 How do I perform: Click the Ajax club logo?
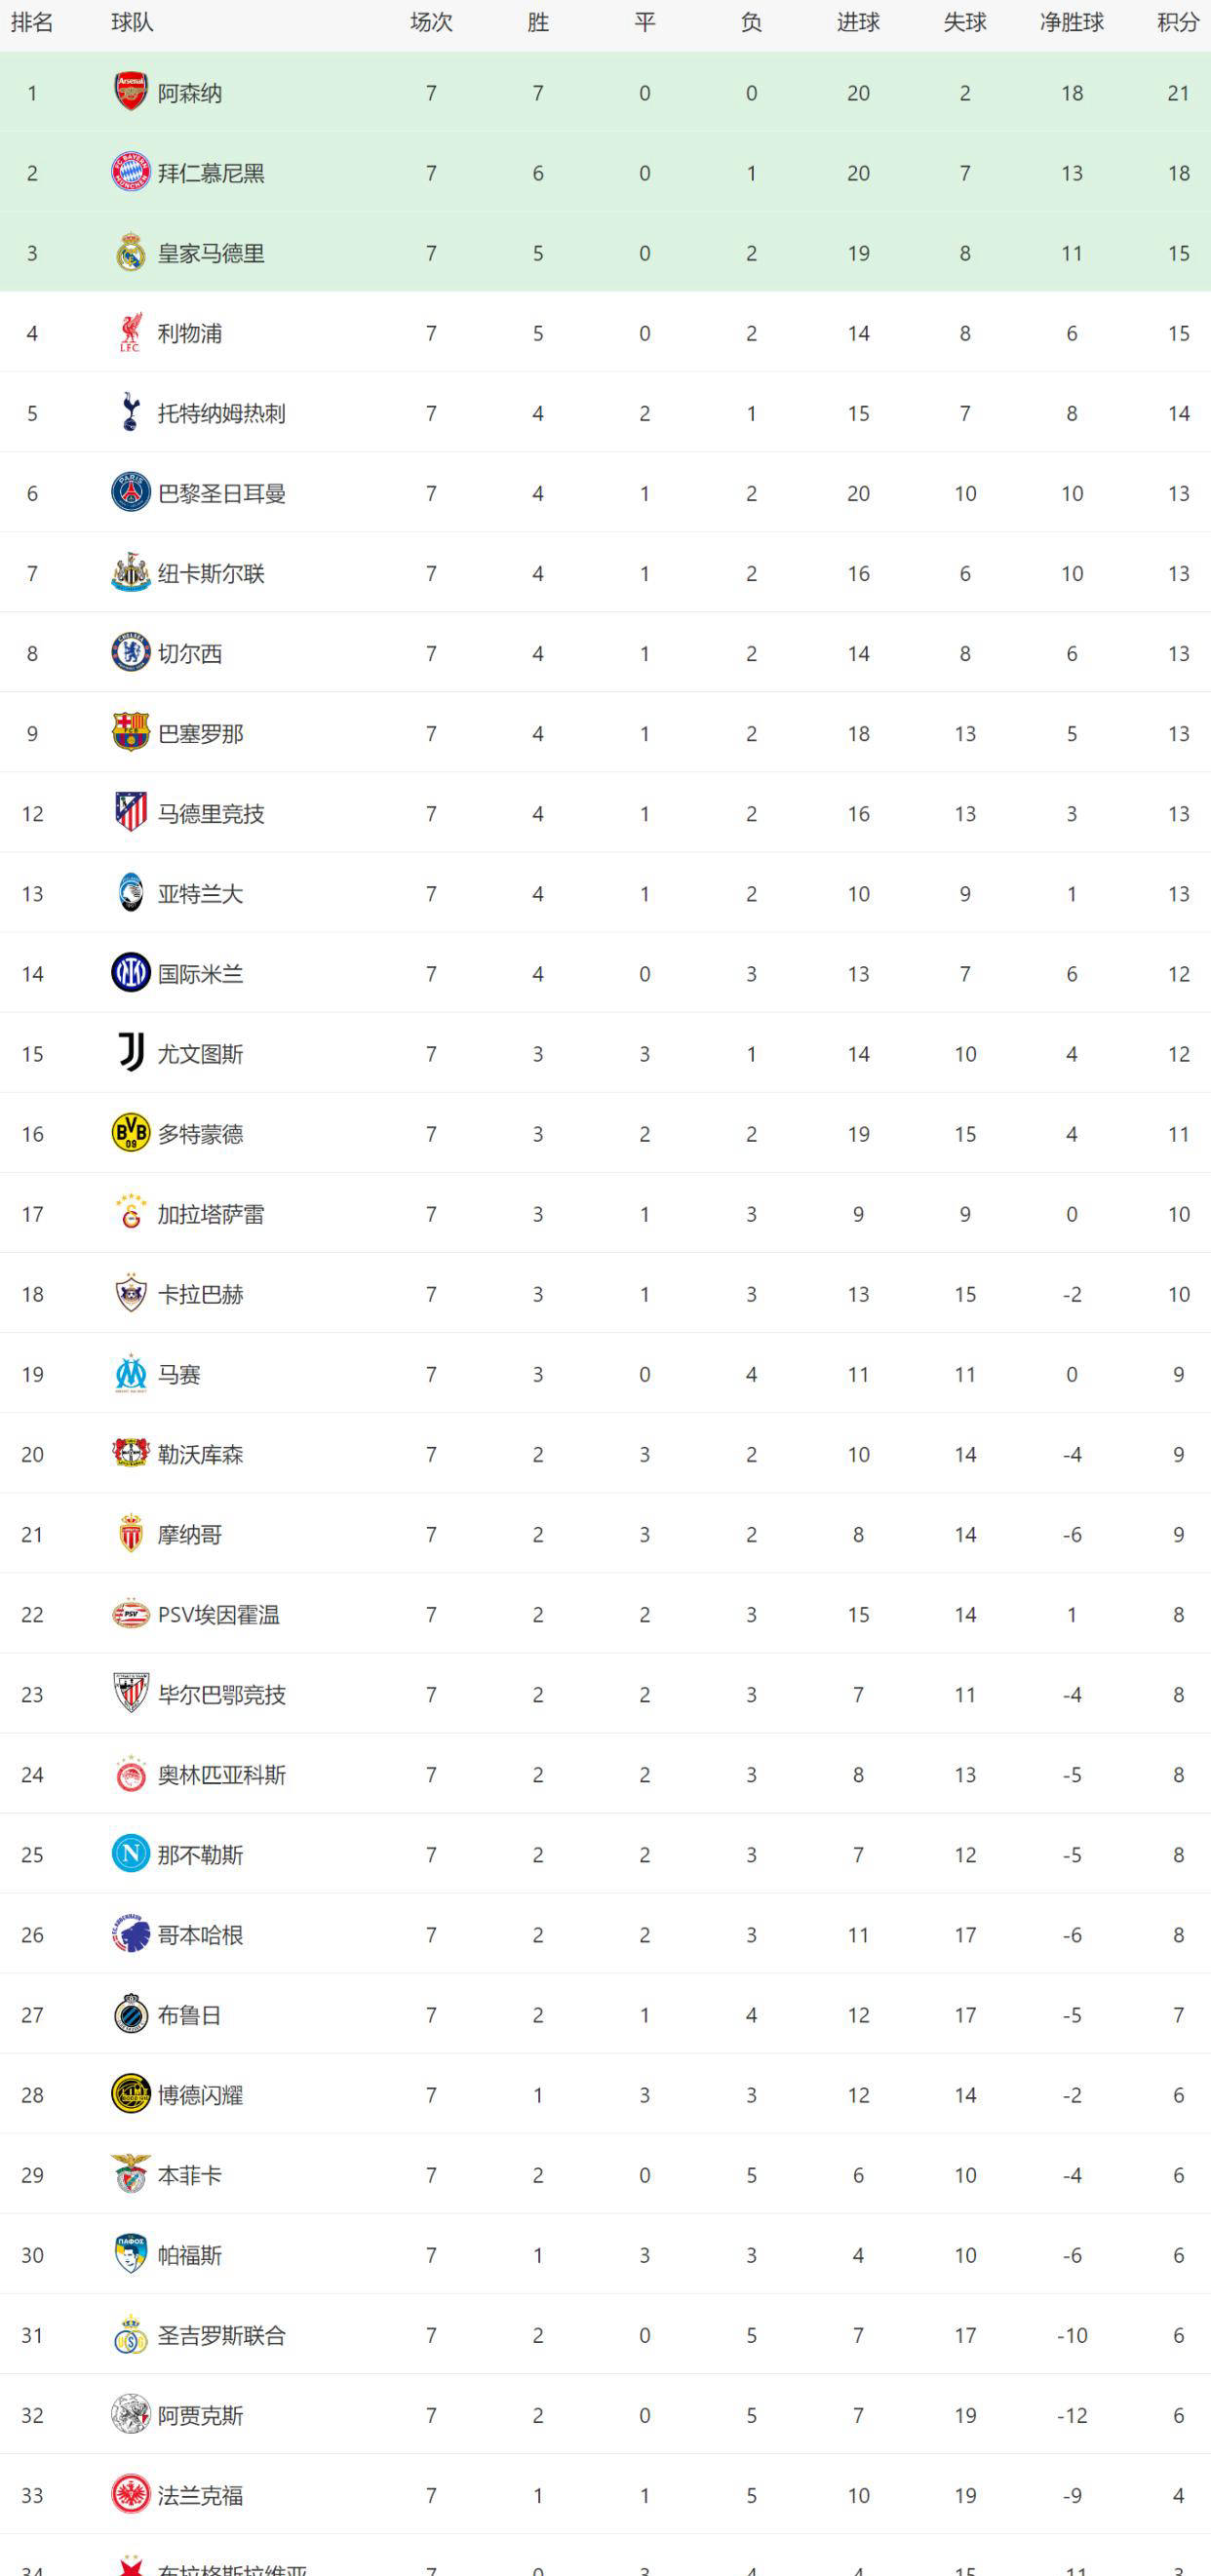click(x=130, y=2415)
